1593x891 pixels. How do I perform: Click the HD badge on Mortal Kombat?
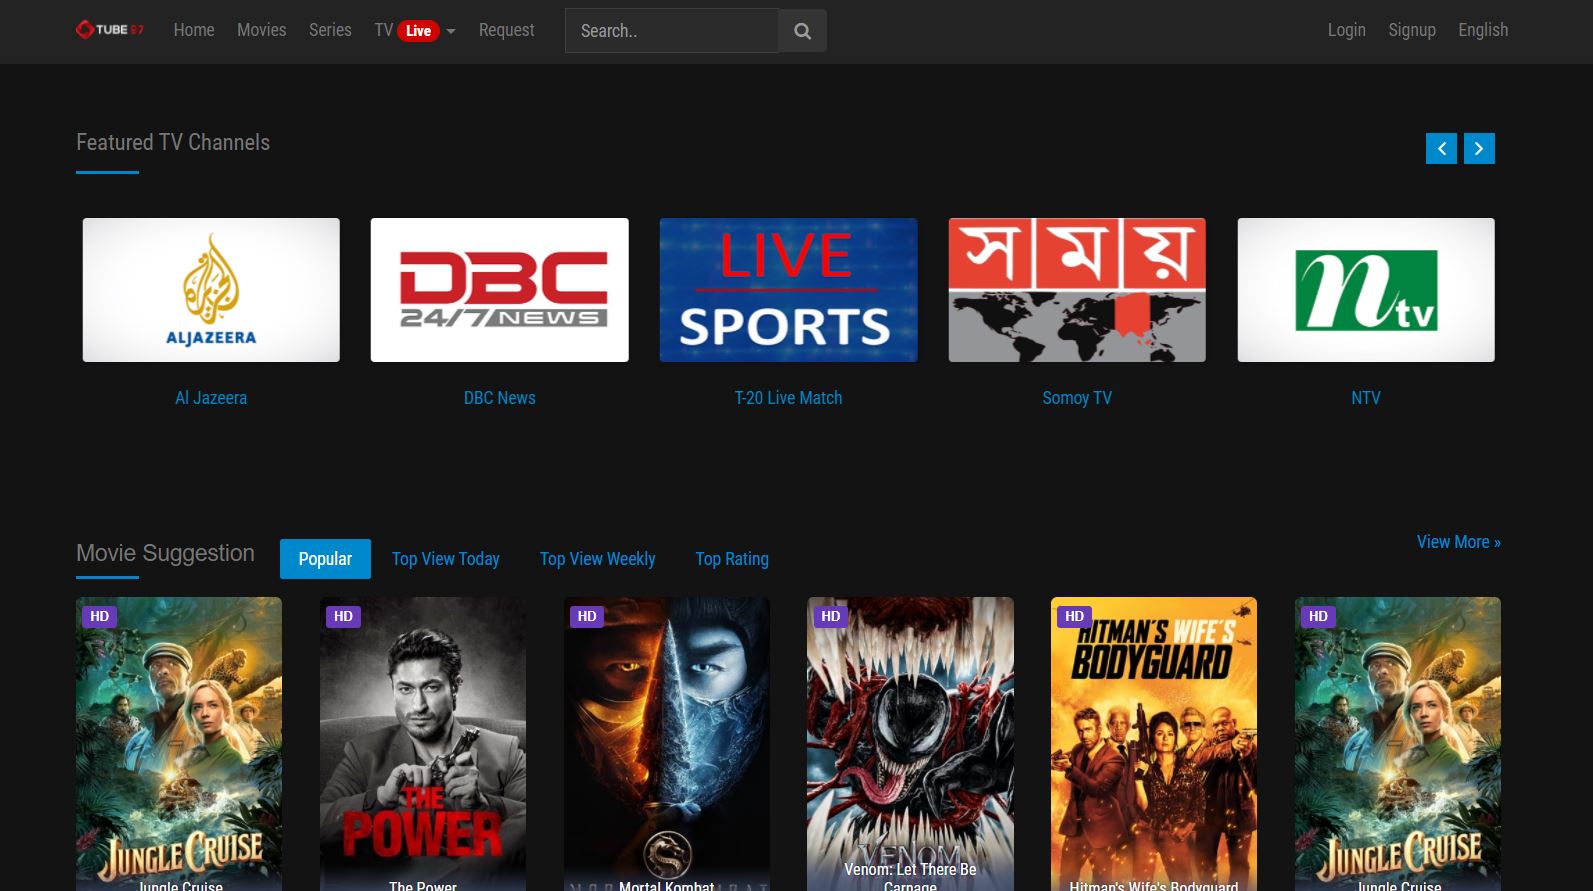587,616
